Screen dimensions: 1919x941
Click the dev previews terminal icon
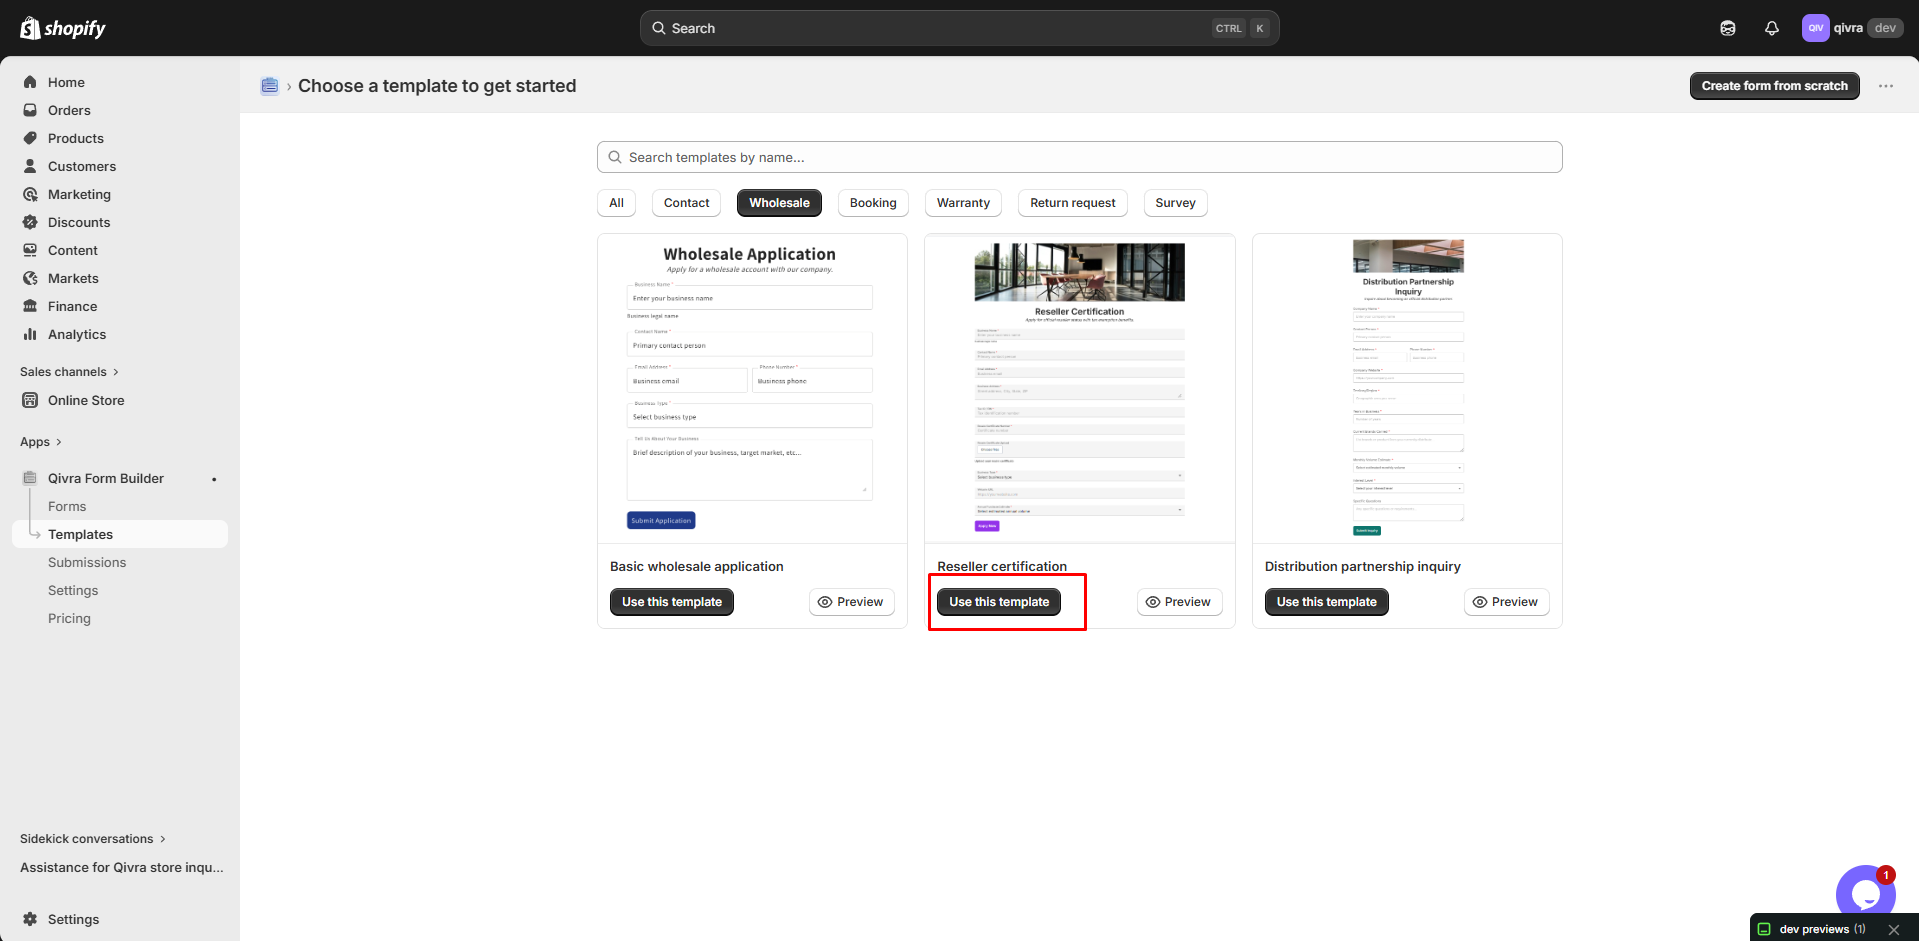point(1765,929)
